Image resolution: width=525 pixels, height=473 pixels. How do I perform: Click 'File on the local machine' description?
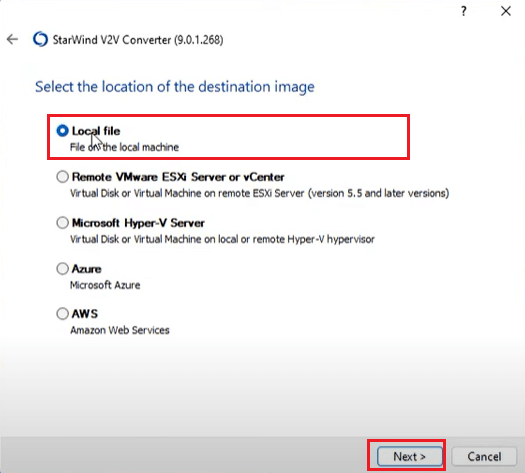[124, 147]
